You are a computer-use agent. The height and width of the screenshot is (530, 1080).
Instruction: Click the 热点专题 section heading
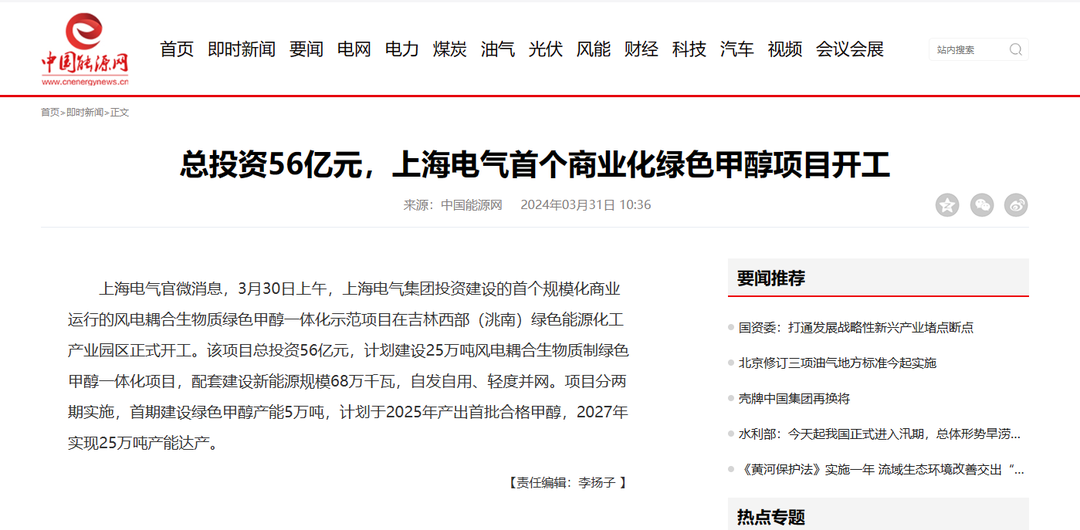(x=771, y=517)
